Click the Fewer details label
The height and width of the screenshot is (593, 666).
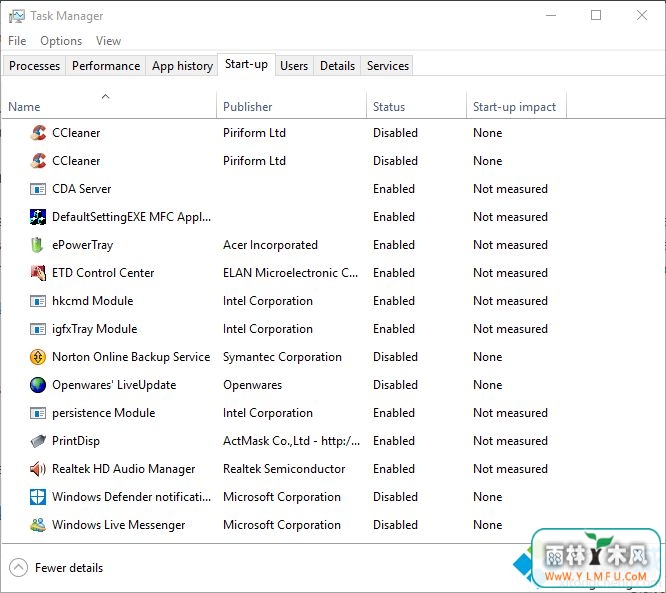point(69,568)
